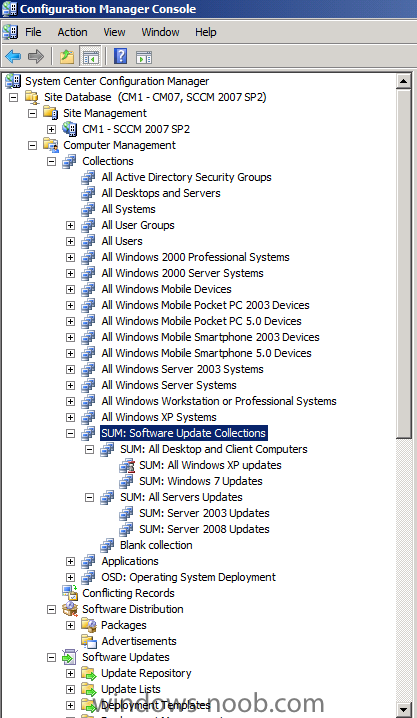Toggle Show/Hide Console Tree toolbar icon
The image size is (417, 718).
90,57
